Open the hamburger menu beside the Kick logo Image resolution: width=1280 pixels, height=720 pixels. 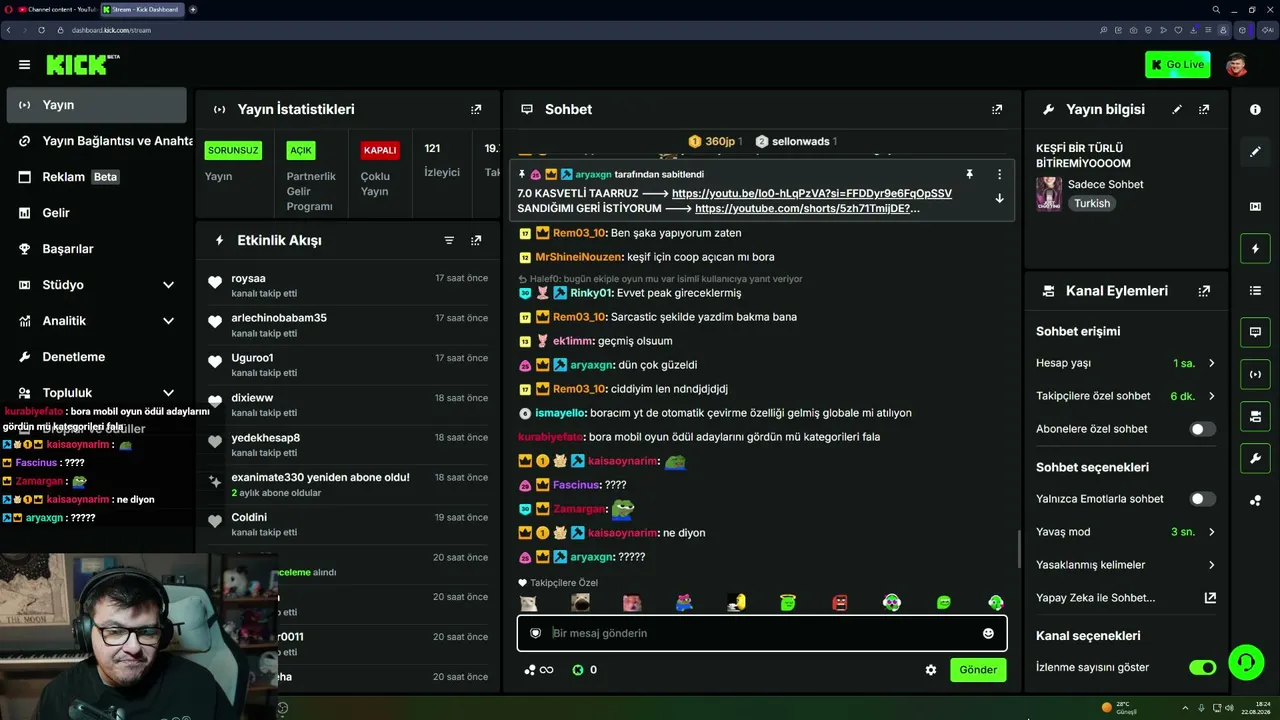pos(24,65)
